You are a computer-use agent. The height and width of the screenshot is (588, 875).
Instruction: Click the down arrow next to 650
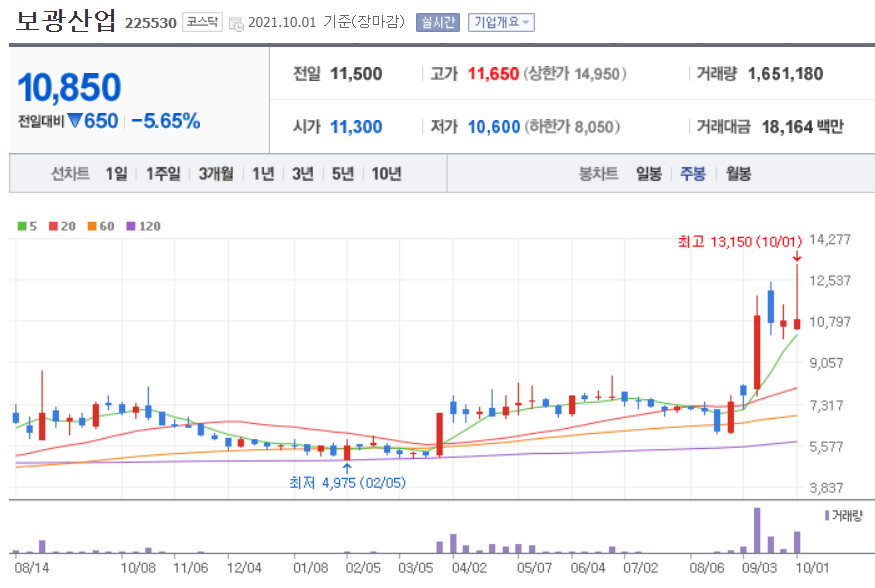[x=75, y=121]
